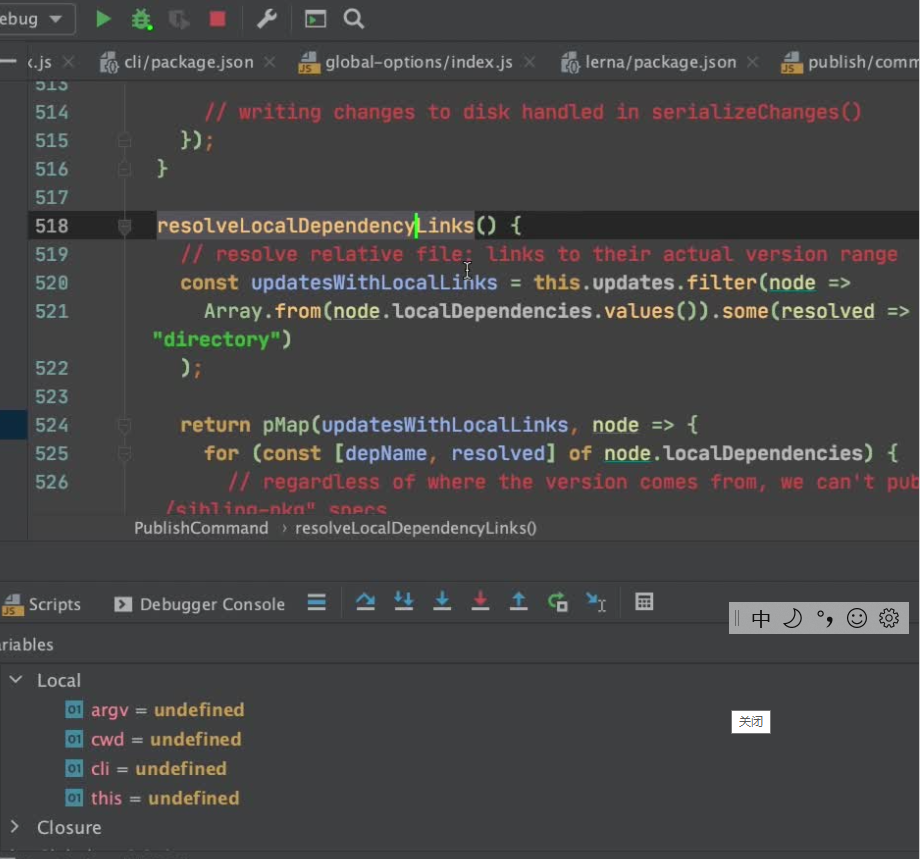Run the configuration with the green play icon
920x859 pixels.
tap(103, 19)
